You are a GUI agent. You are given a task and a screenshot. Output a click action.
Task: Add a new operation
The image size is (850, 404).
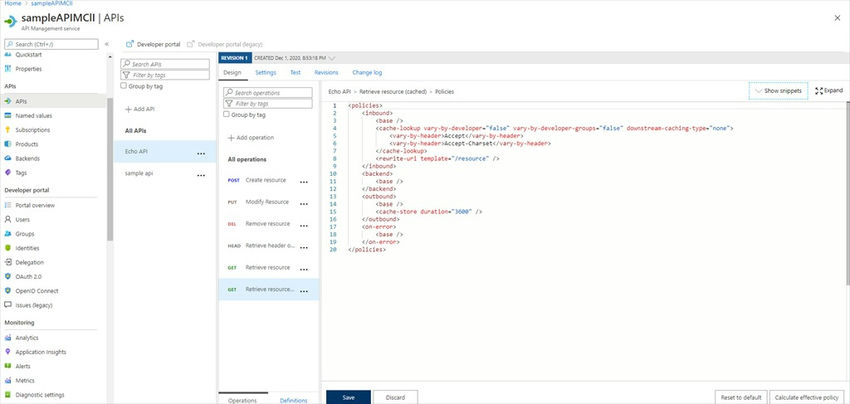click(250, 138)
